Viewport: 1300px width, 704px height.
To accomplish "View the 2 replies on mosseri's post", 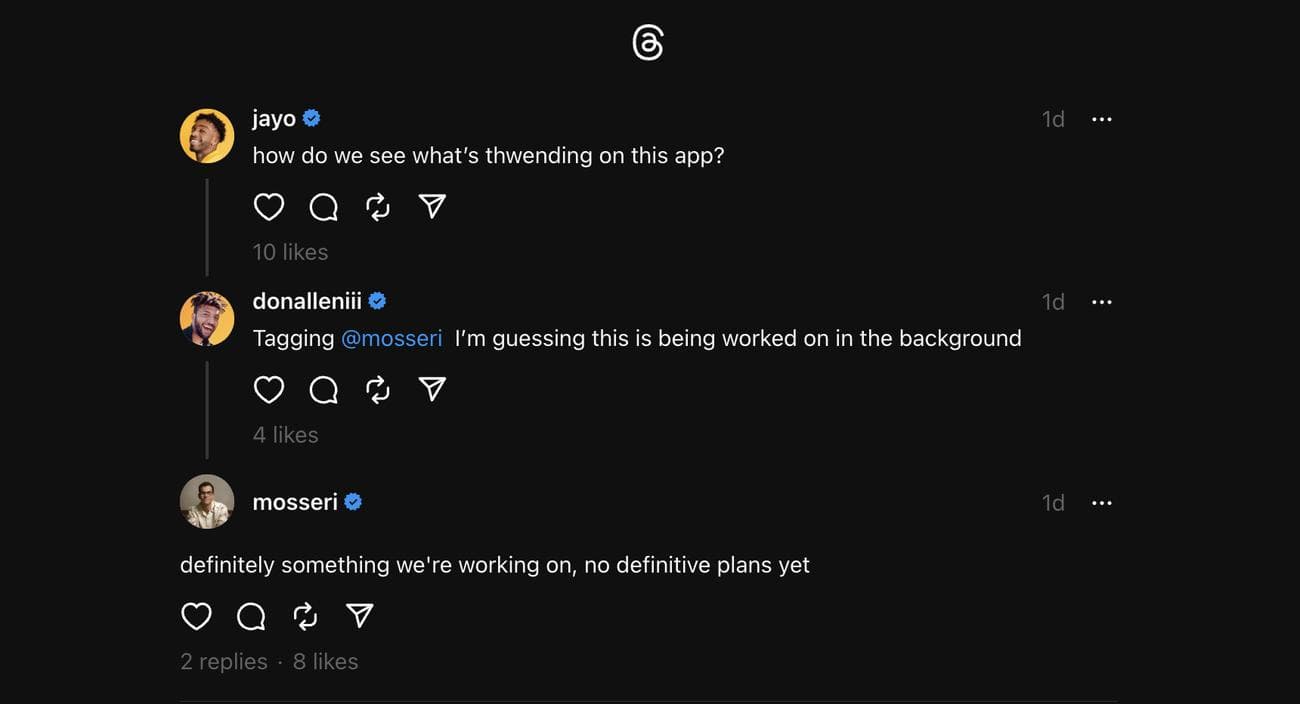I will (x=224, y=662).
